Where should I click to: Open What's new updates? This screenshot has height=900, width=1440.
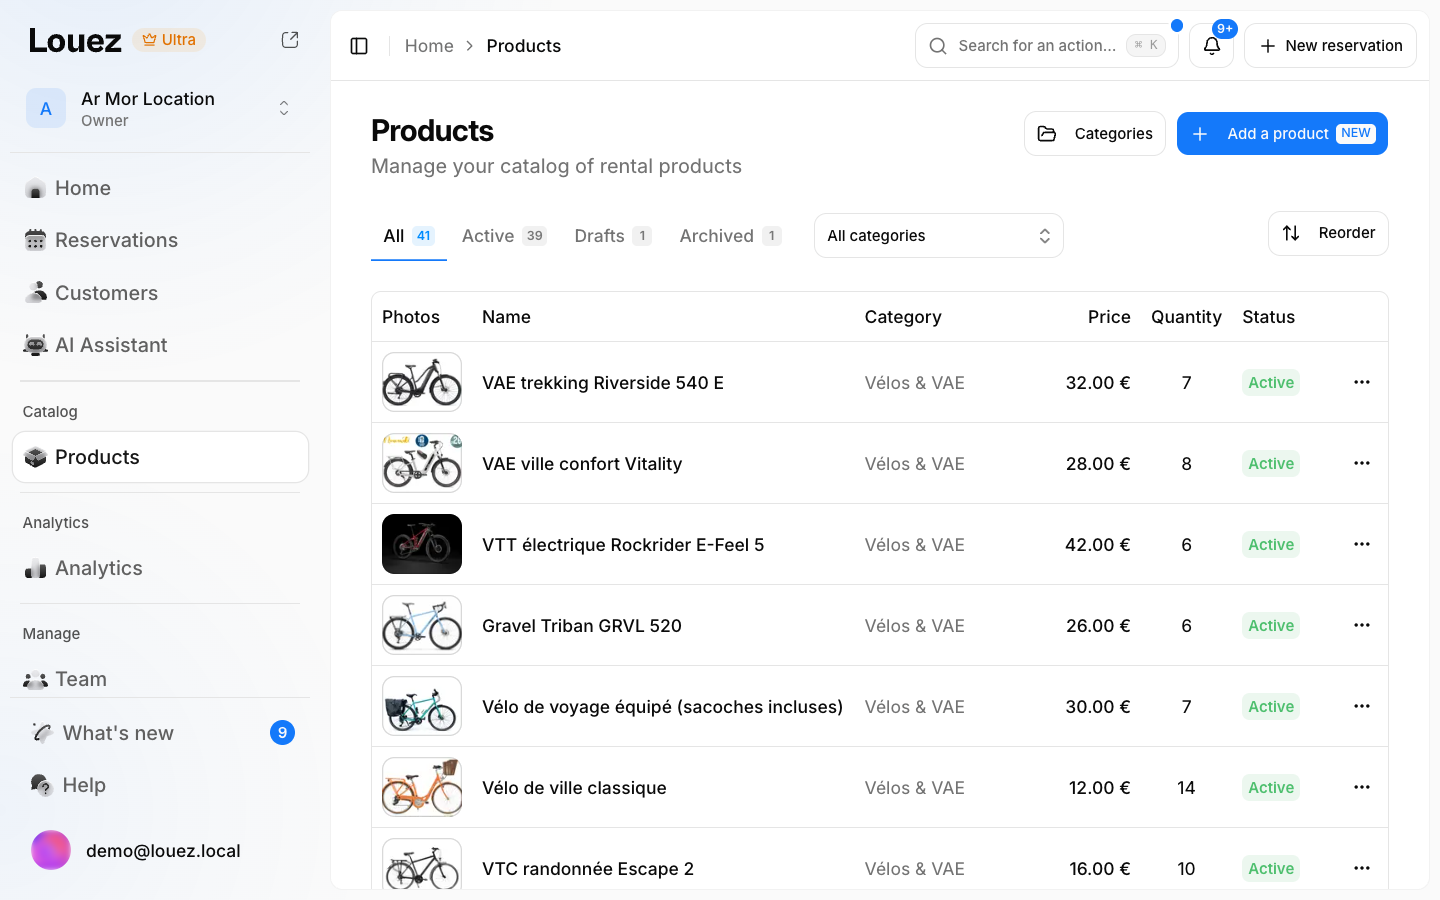pyautogui.click(x=160, y=733)
